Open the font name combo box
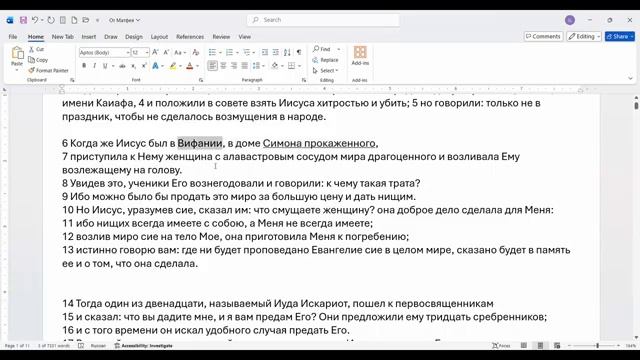Screen dimensions: 640x360 104,52
